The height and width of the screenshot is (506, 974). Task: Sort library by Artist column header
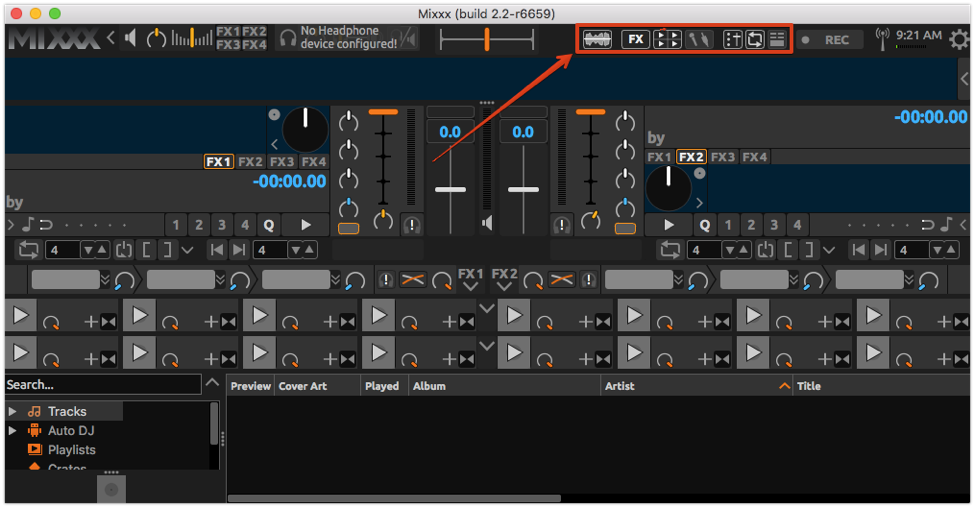696,386
